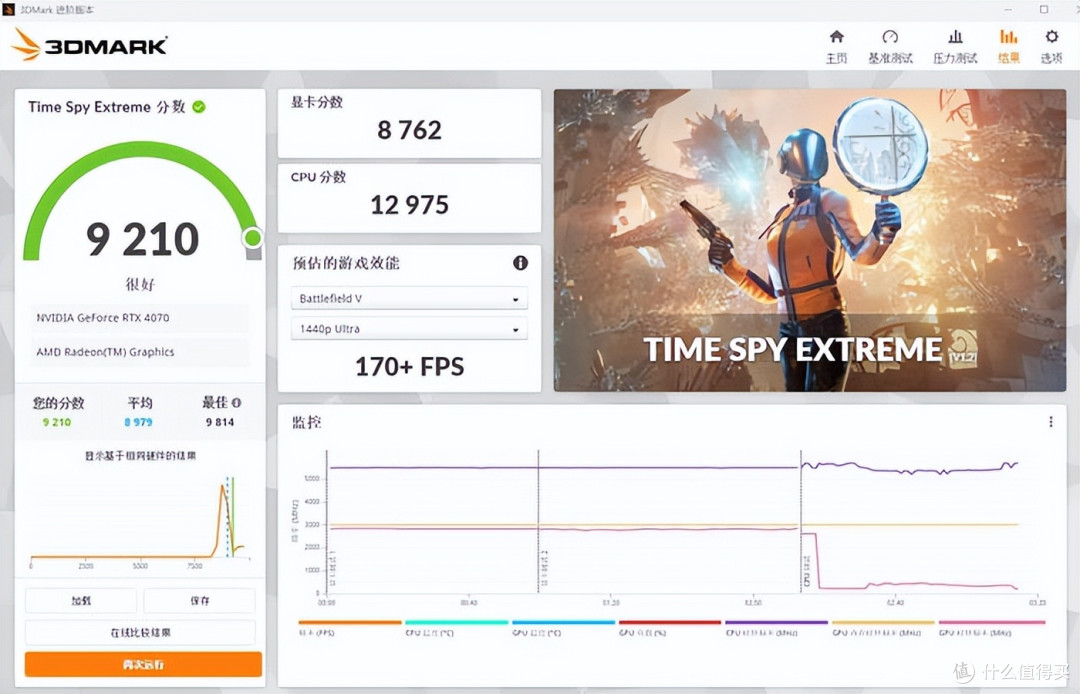Image resolution: width=1080 pixels, height=694 pixels.
Task: Open info icon for 预估的游戏效能
Action: (520, 262)
